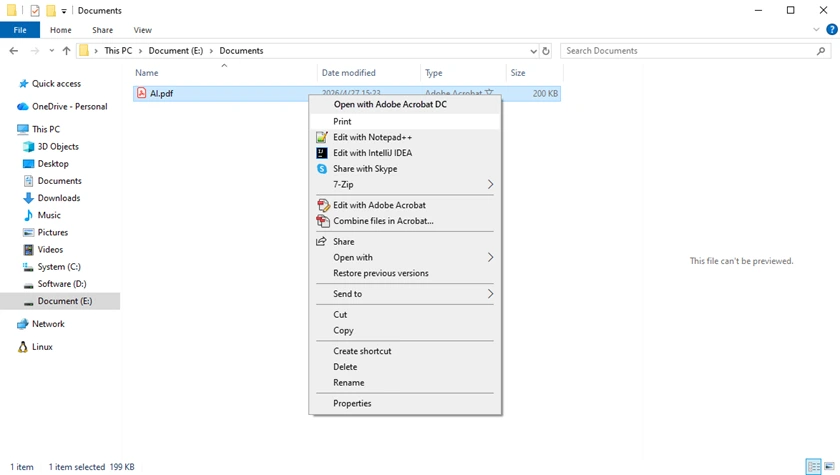Select This PC in navigation pane
Image resolution: width=840 pixels, height=475 pixels.
46,129
